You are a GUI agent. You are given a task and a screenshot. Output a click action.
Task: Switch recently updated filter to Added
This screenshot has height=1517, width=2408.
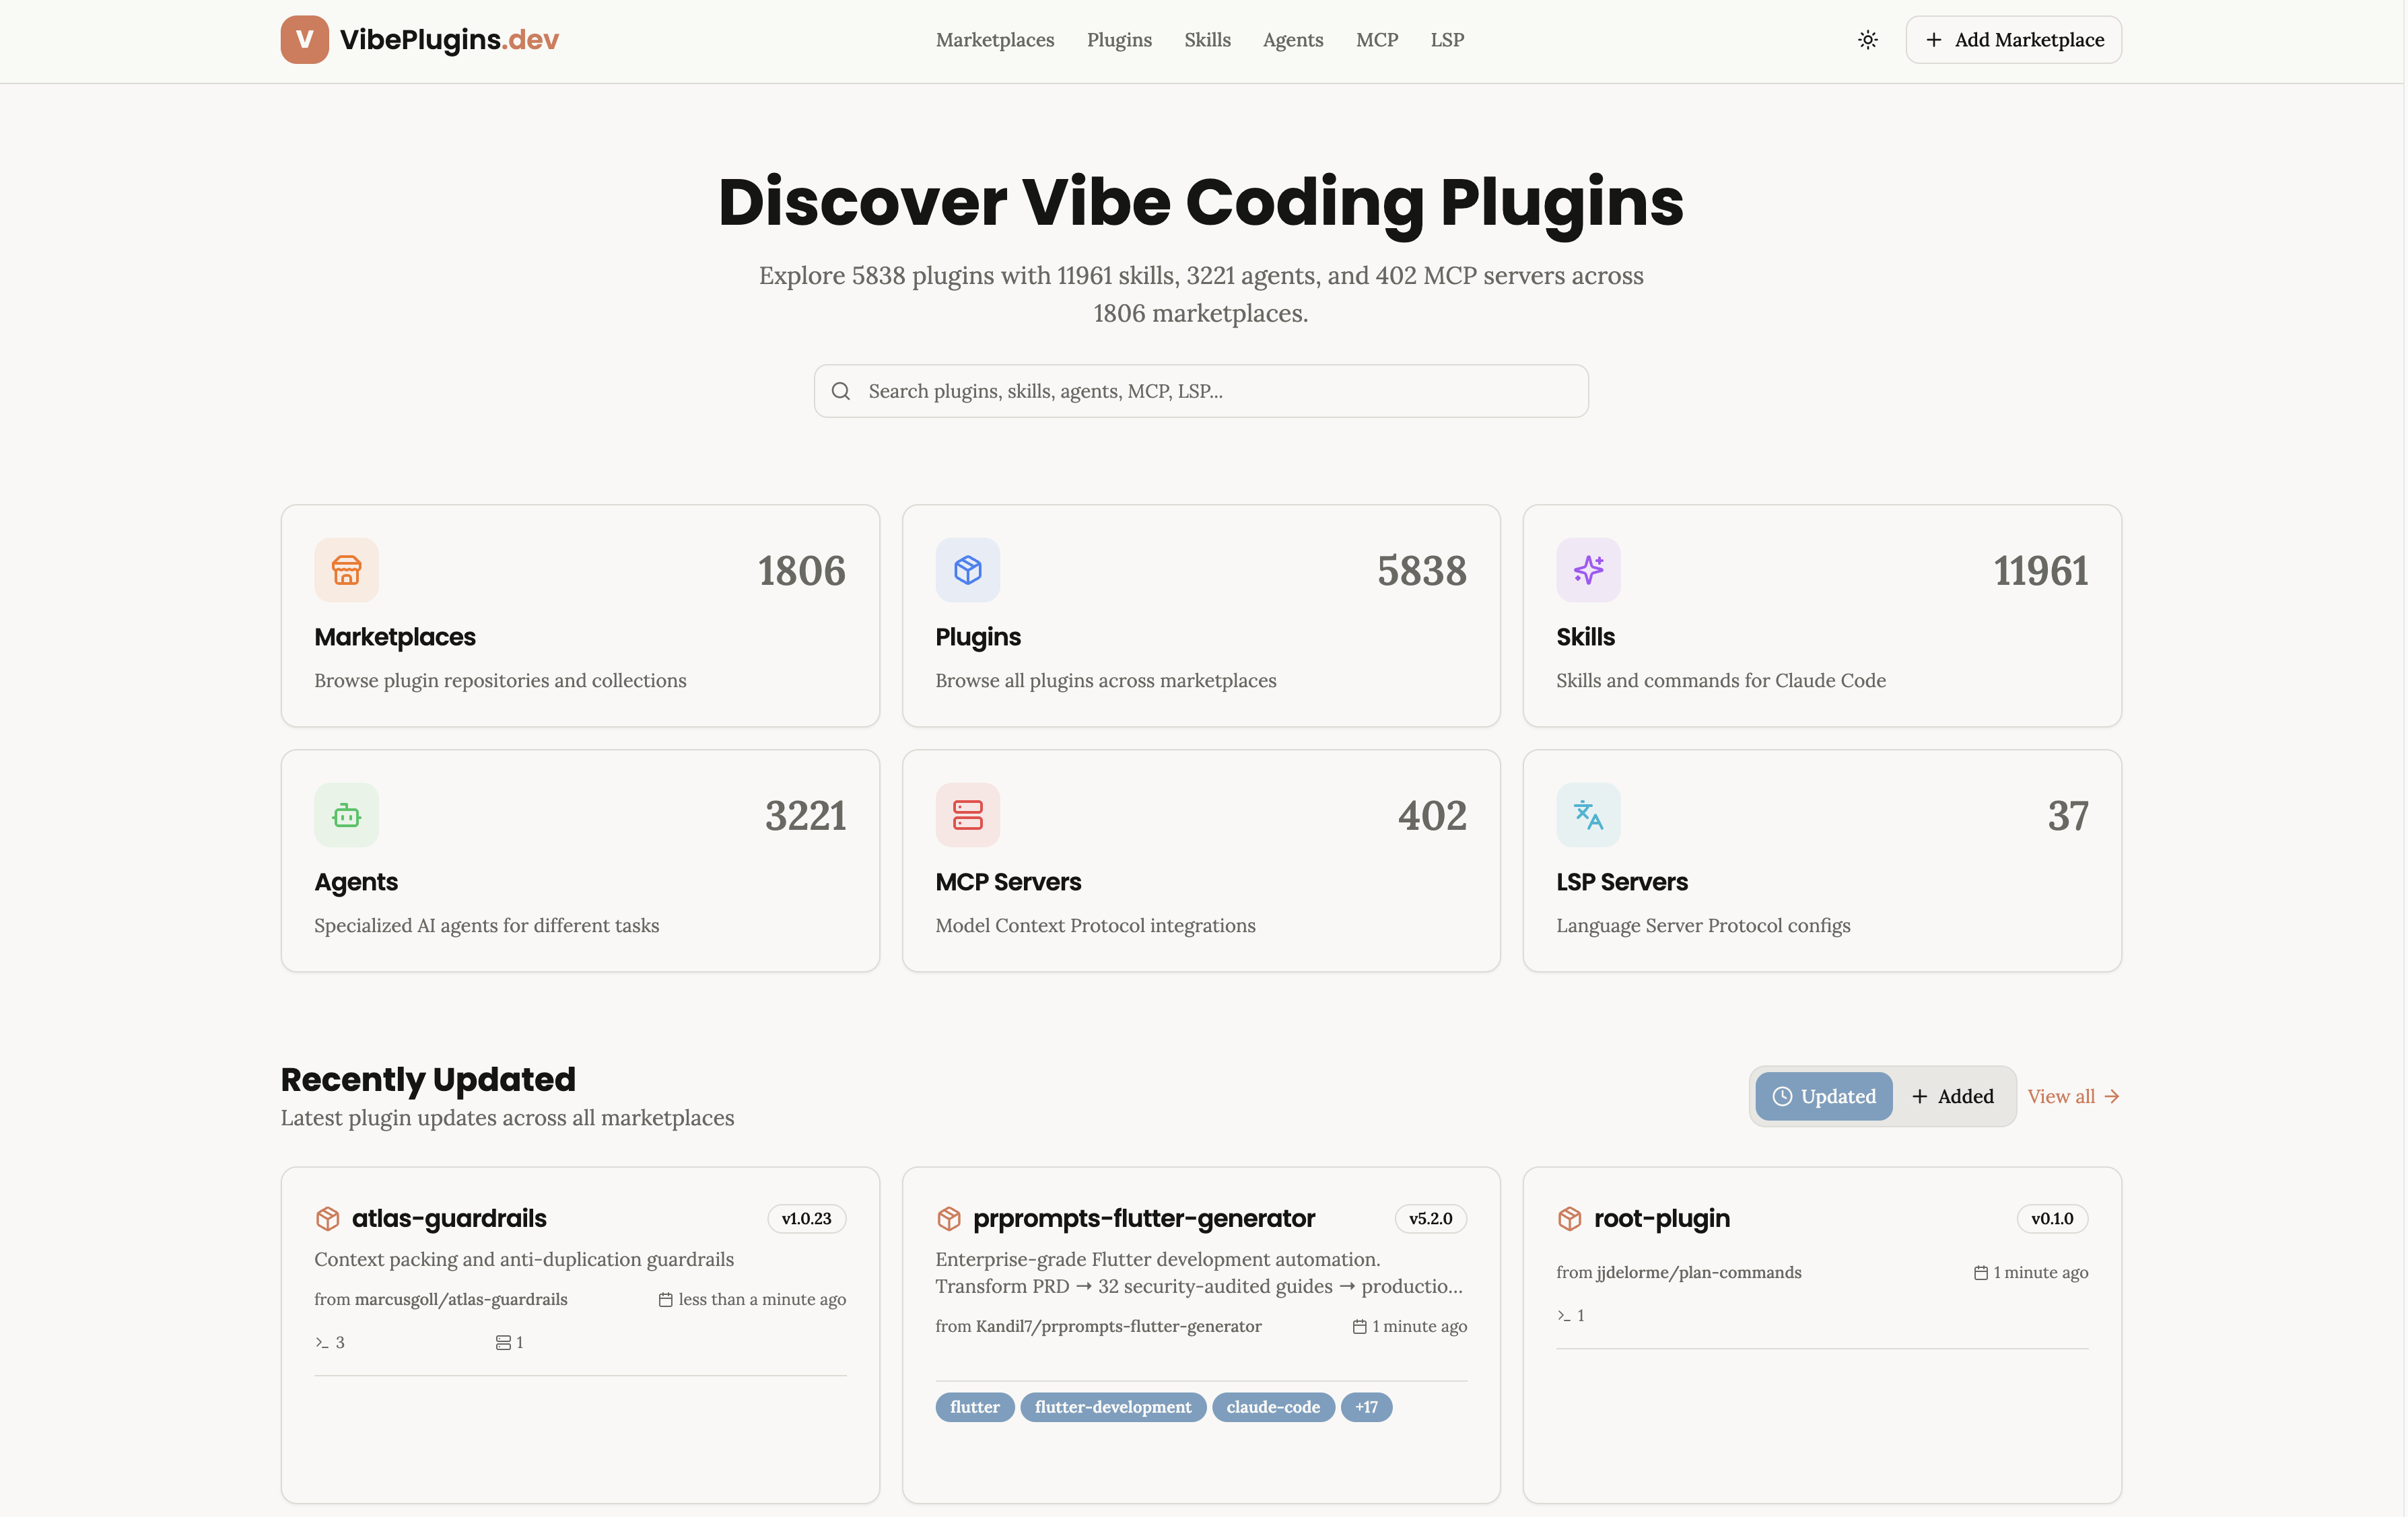[x=1953, y=1096]
